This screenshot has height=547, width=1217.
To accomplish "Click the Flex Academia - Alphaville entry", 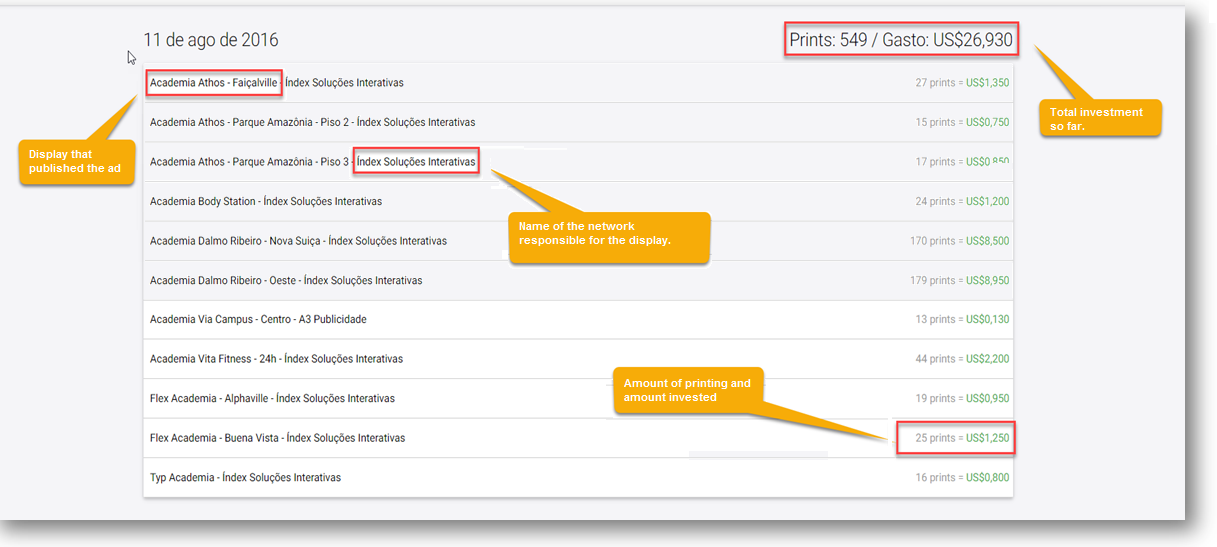I will point(272,399).
